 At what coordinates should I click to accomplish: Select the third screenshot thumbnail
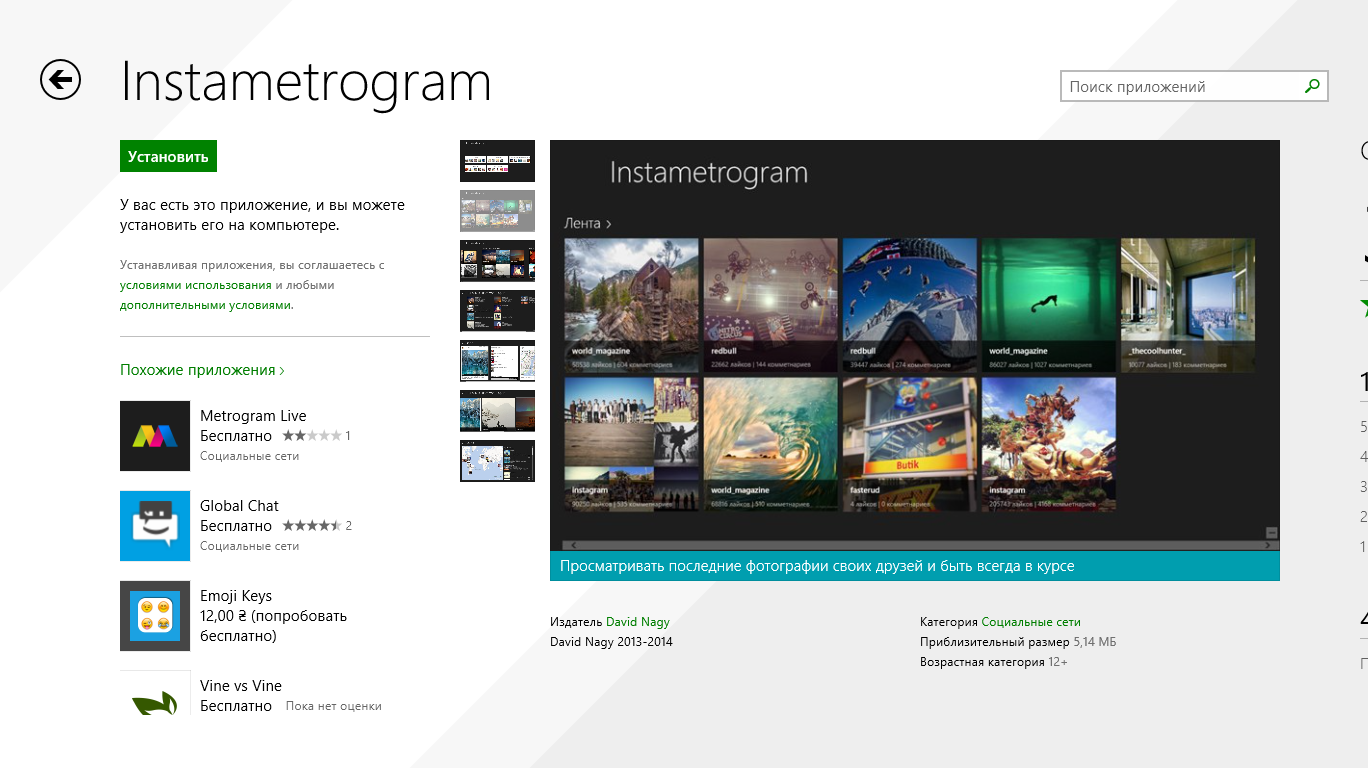coord(497,261)
